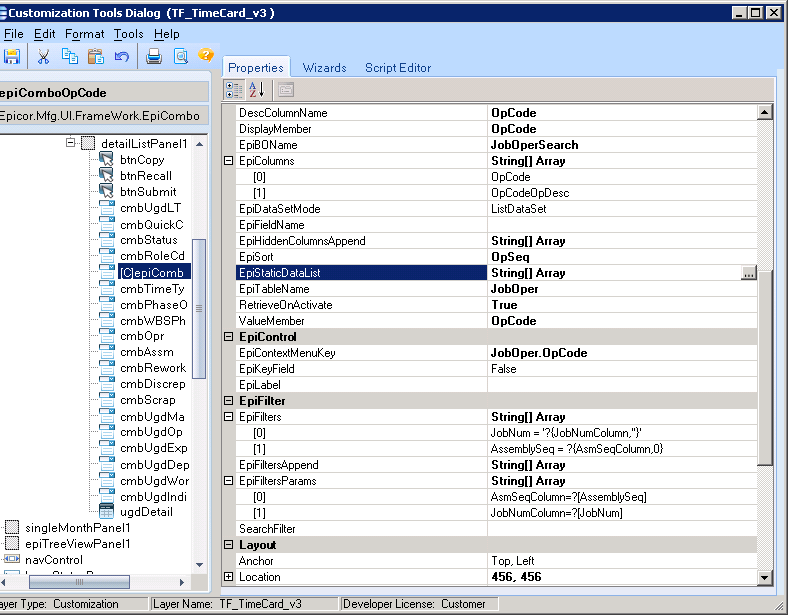788x615 pixels.
Task: Click the Help question mark icon
Action: pos(207,55)
